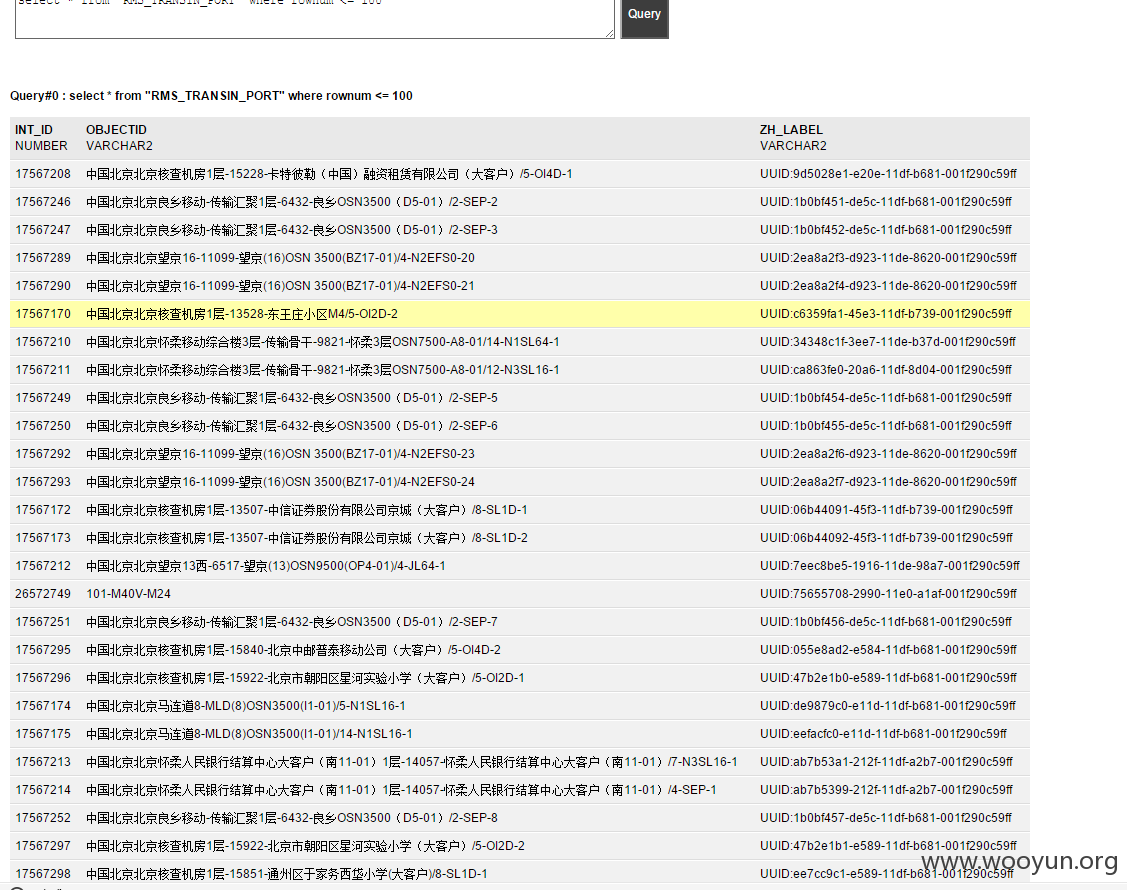The image size is (1127, 890).
Task: Select INT_ID cell 17567172
Action: 43,510
